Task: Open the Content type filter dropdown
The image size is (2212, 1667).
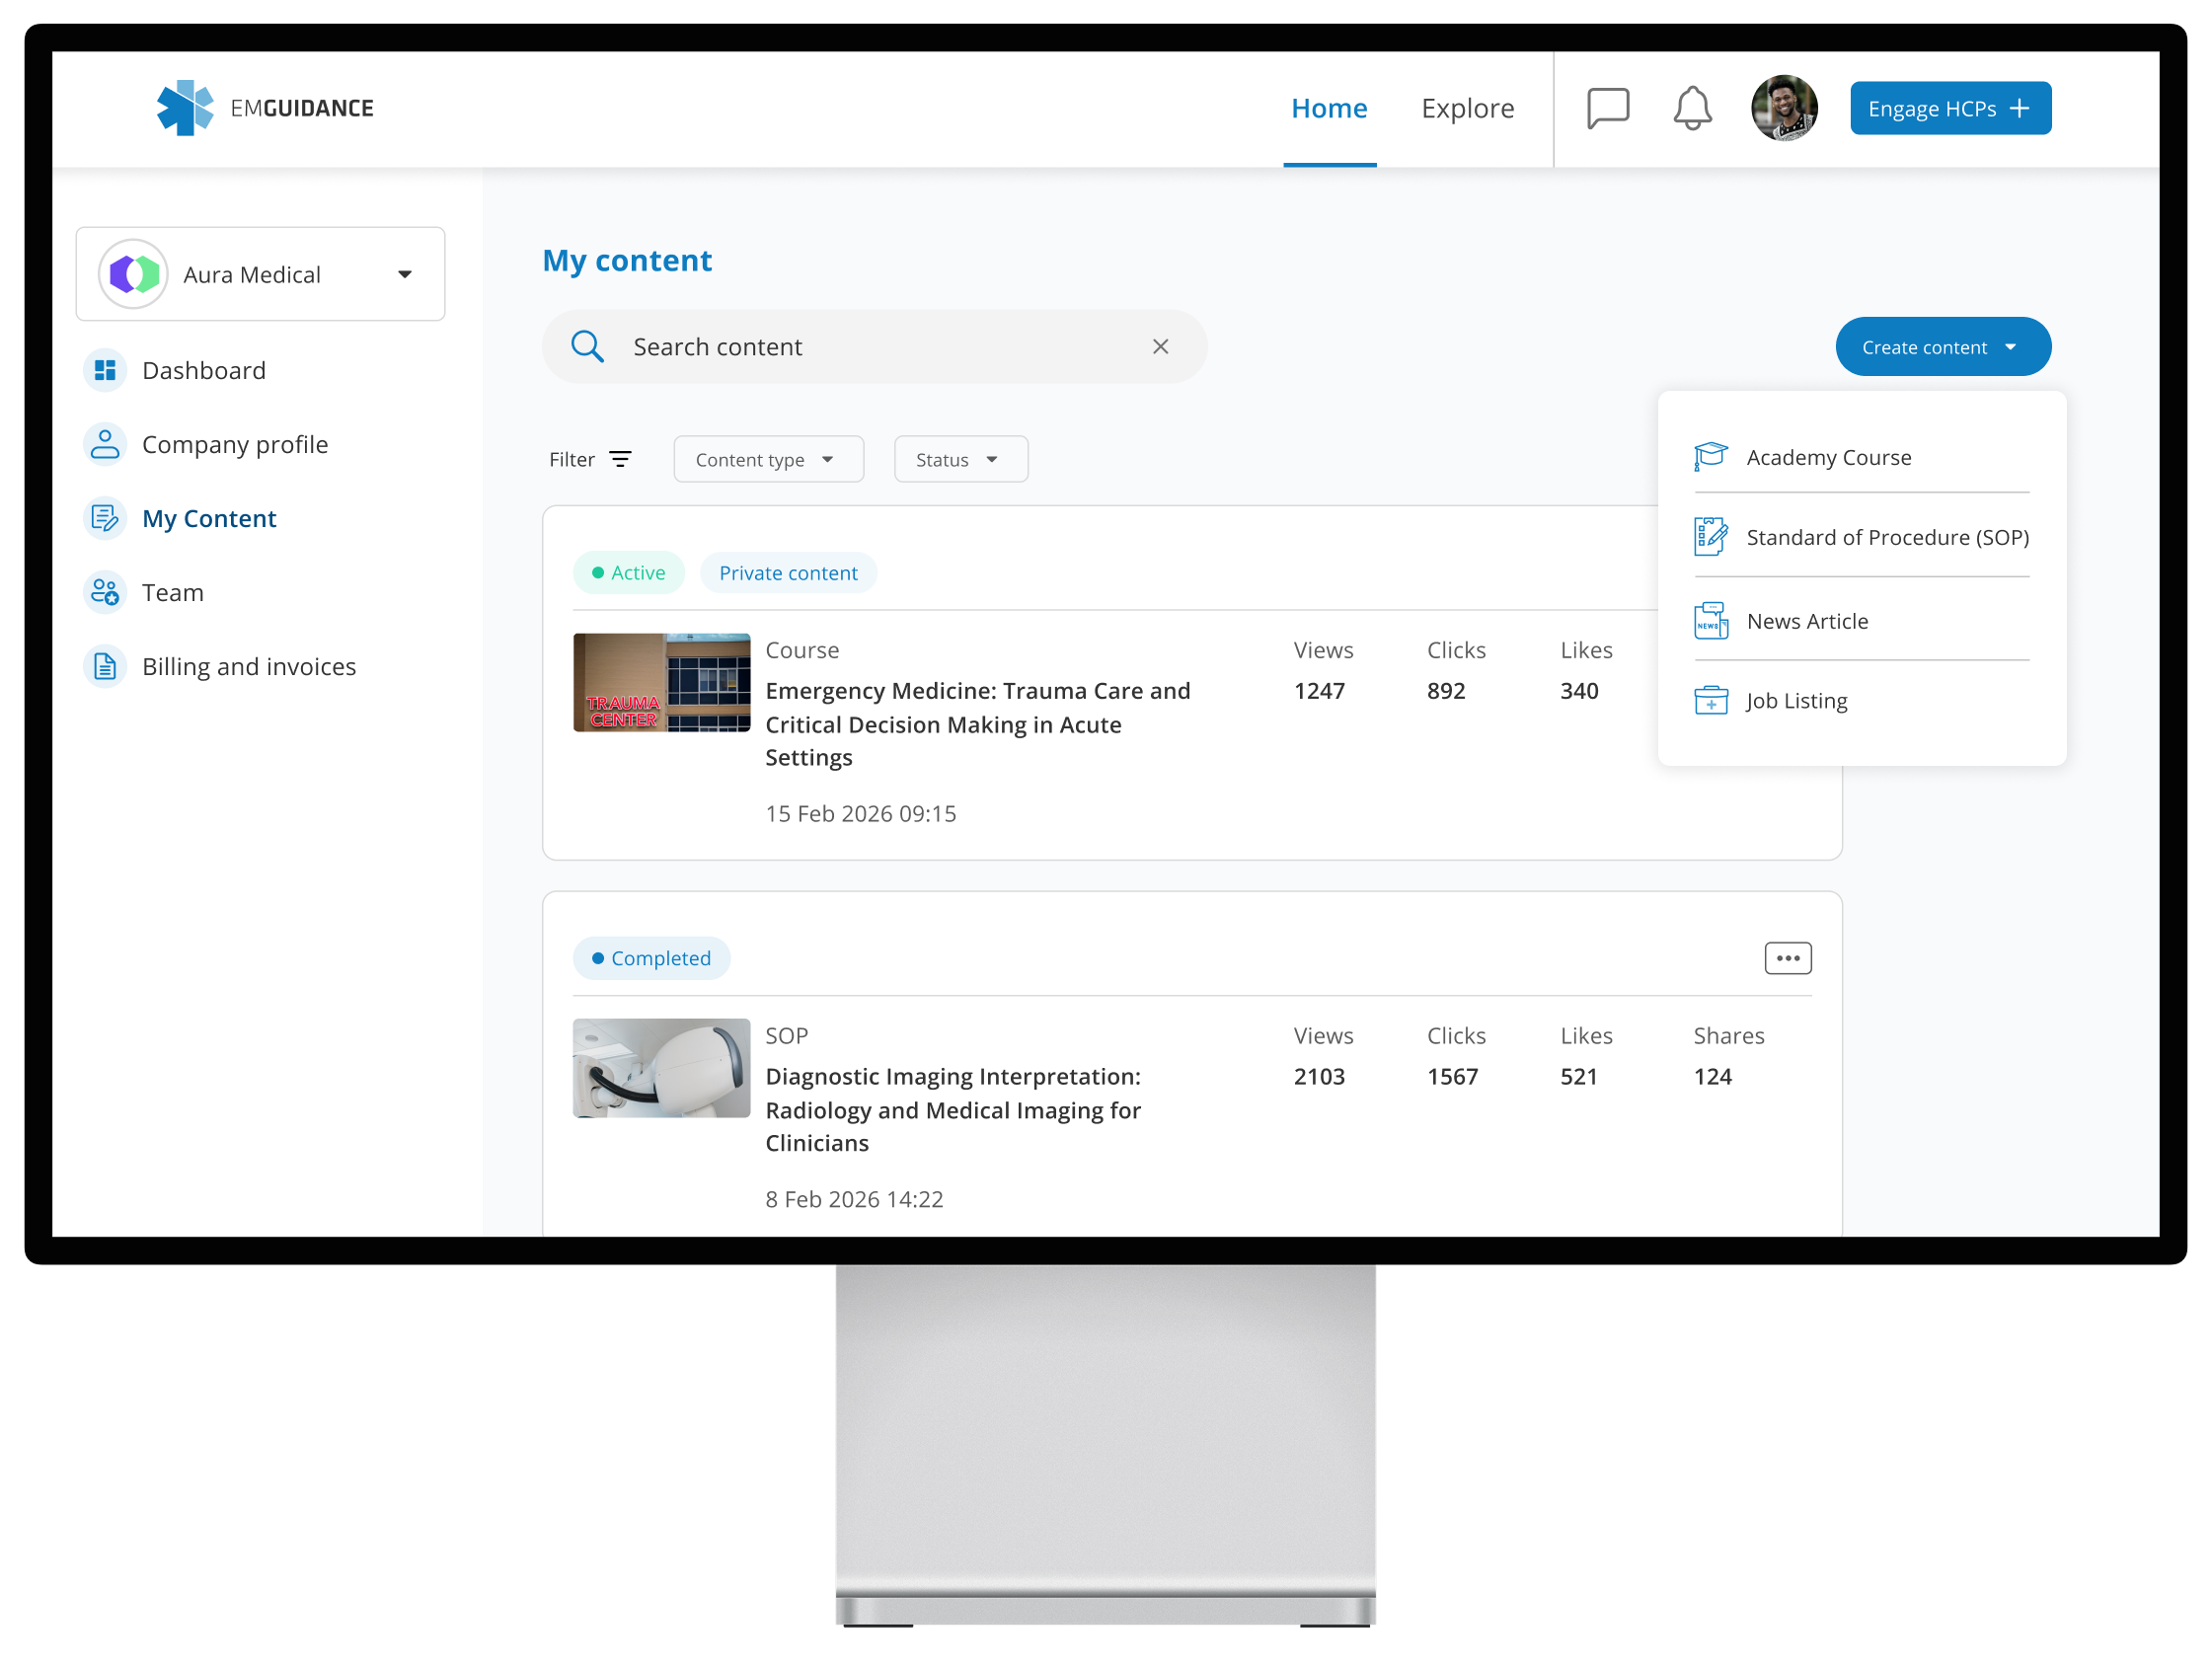Action: coord(768,460)
